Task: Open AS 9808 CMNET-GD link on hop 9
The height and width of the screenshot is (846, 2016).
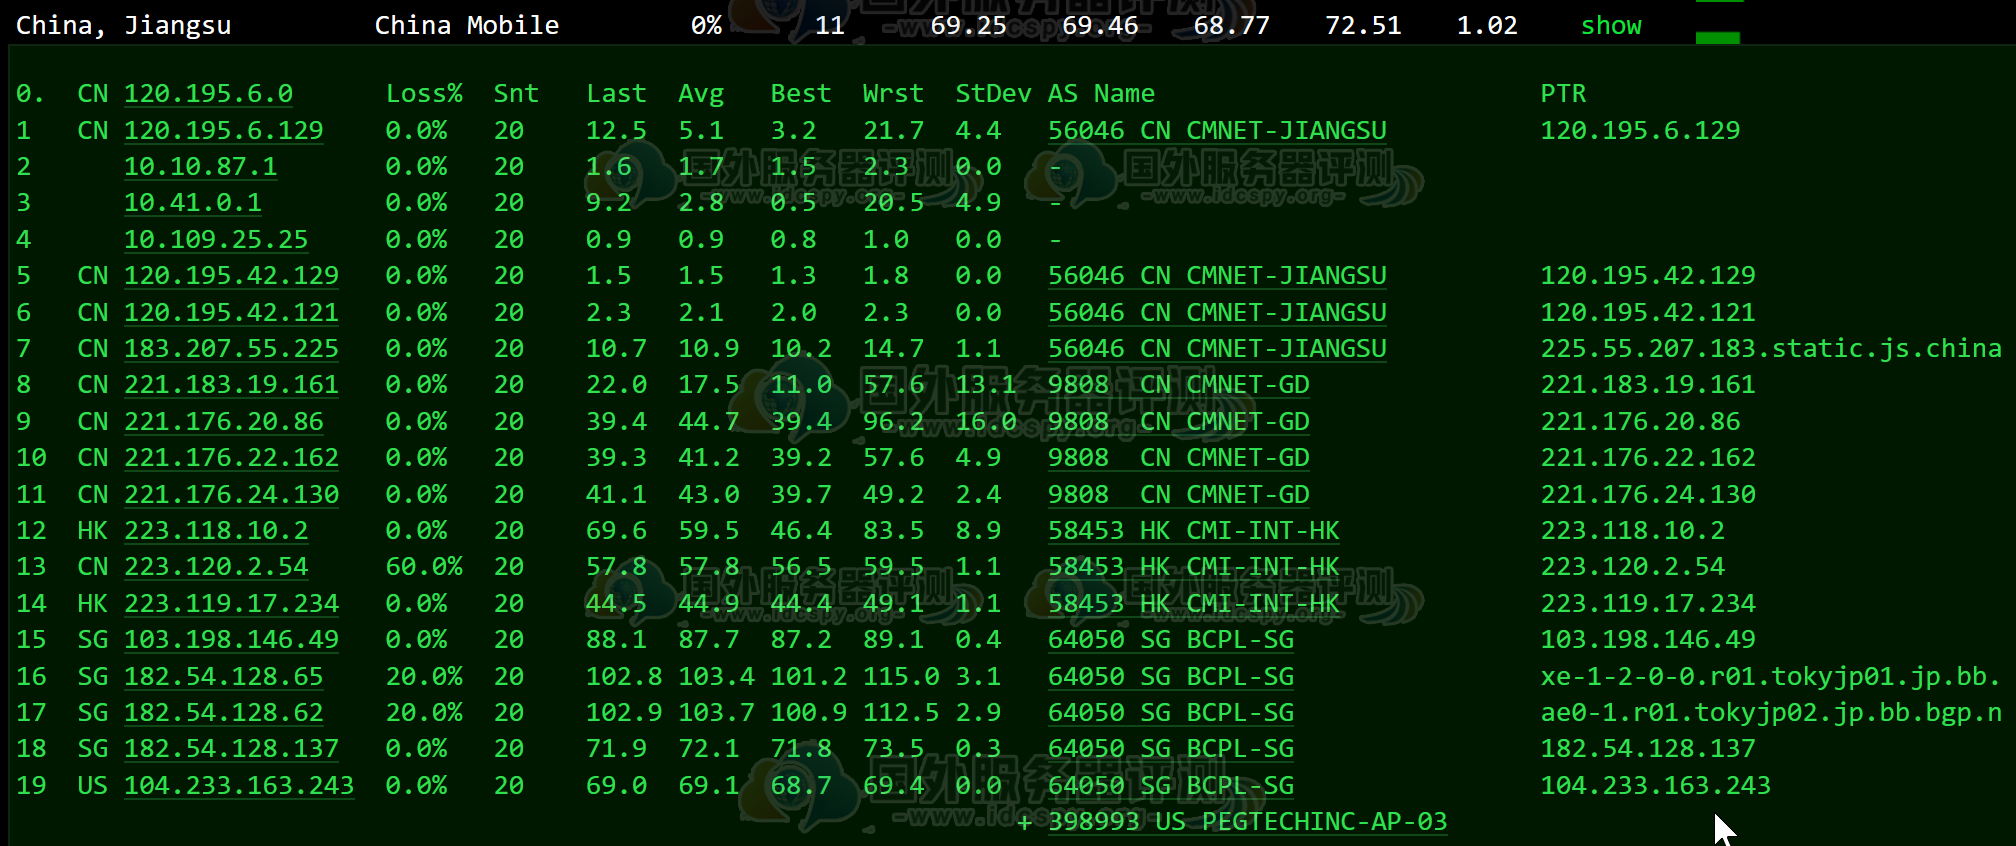Action: [1179, 422]
